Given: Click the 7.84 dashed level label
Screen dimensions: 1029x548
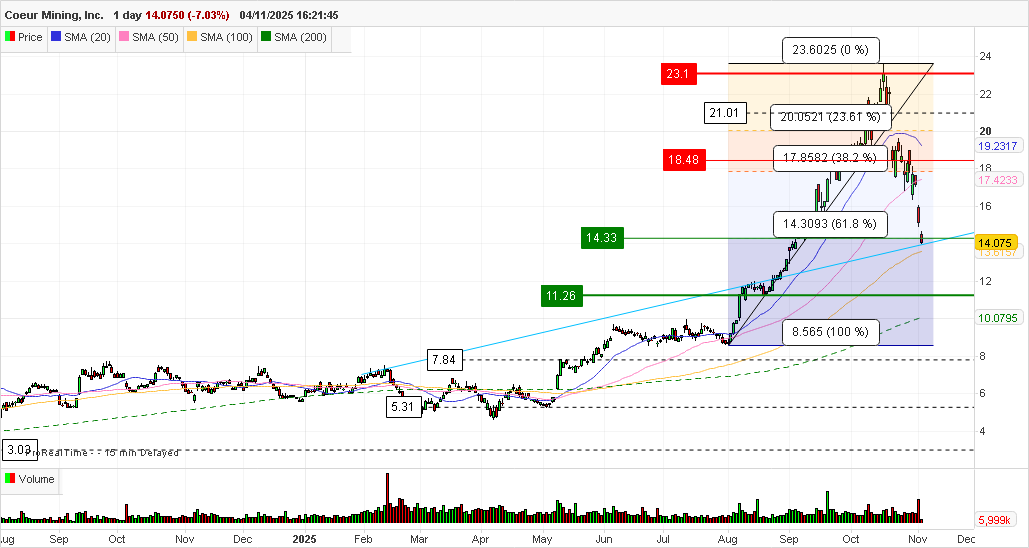Looking at the screenshot, I should pyautogui.click(x=444, y=360).
